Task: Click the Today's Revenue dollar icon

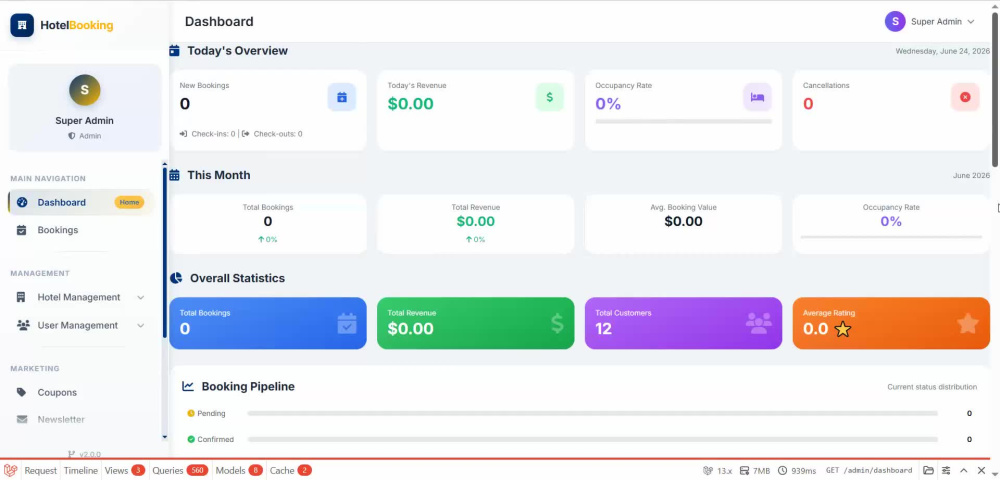Action: pos(550,98)
